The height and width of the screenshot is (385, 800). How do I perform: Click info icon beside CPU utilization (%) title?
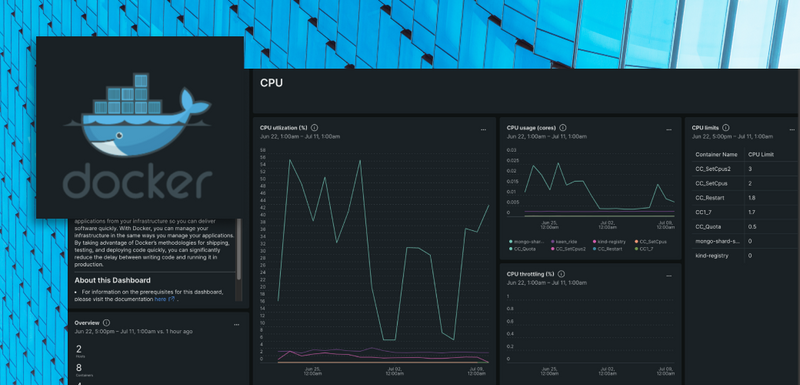[x=314, y=128]
